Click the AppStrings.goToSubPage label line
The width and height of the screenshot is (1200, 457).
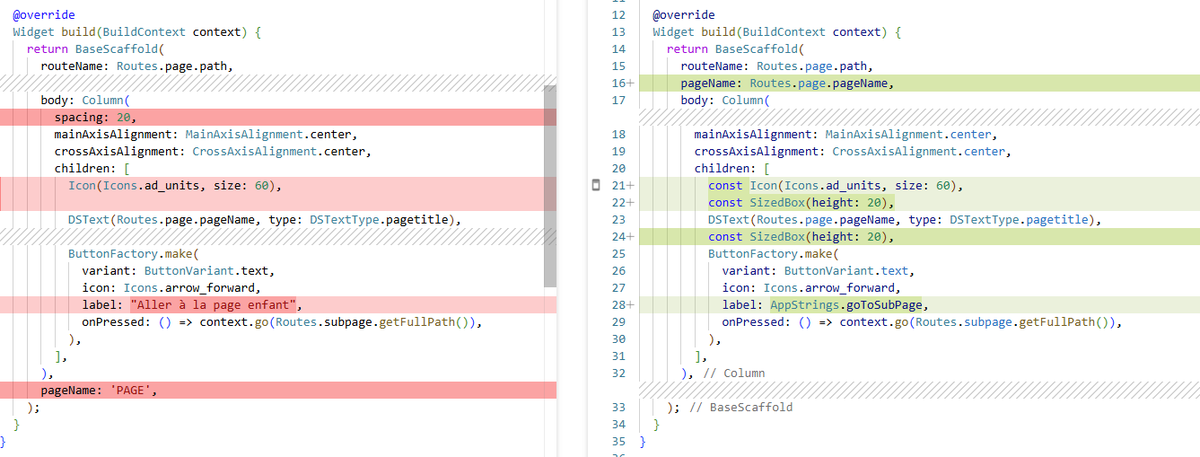click(919, 305)
